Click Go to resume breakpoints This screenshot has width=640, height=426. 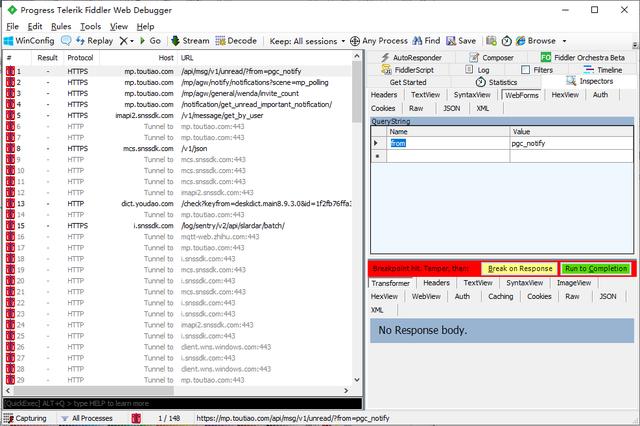150,41
